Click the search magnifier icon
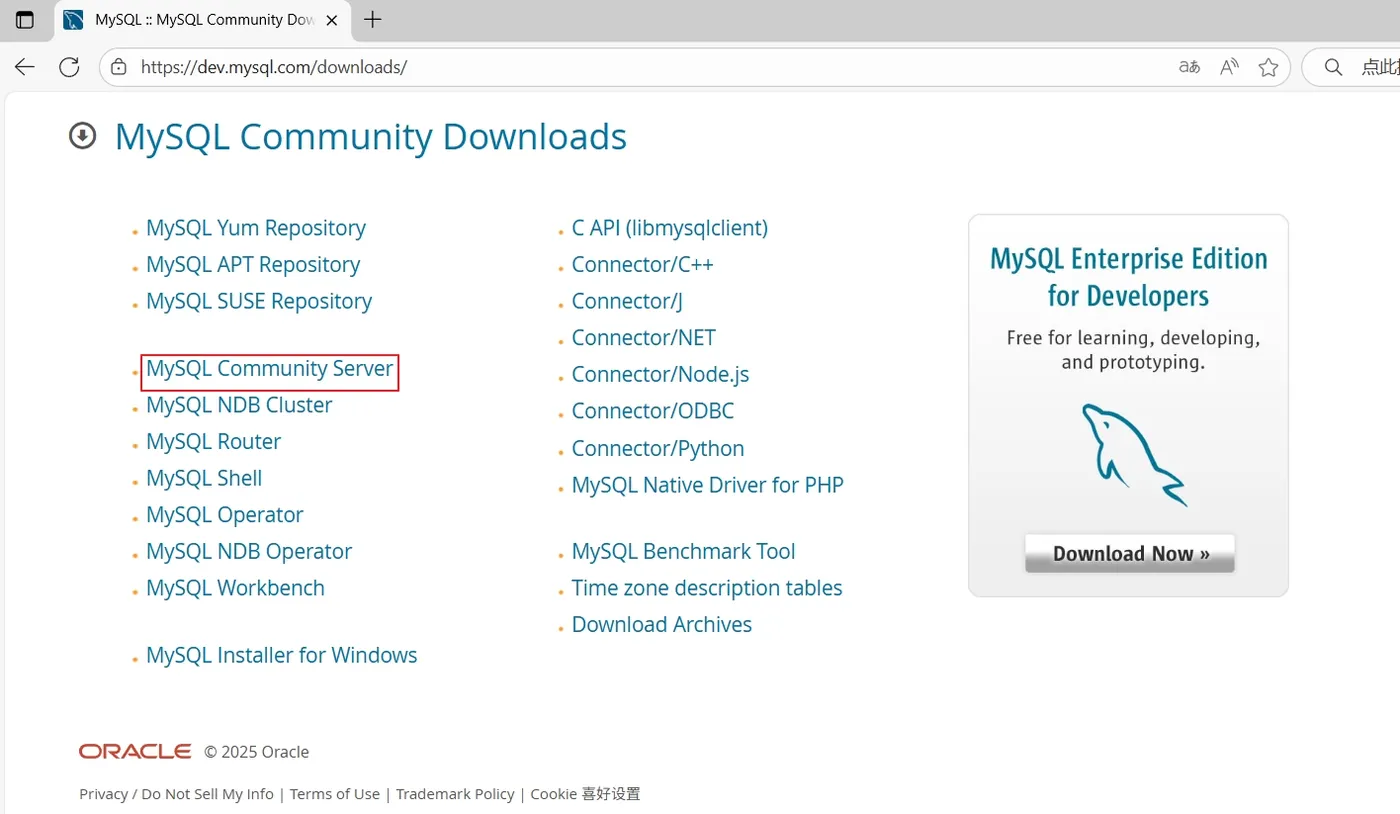Viewport: 1400px width, 814px height. point(1332,67)
